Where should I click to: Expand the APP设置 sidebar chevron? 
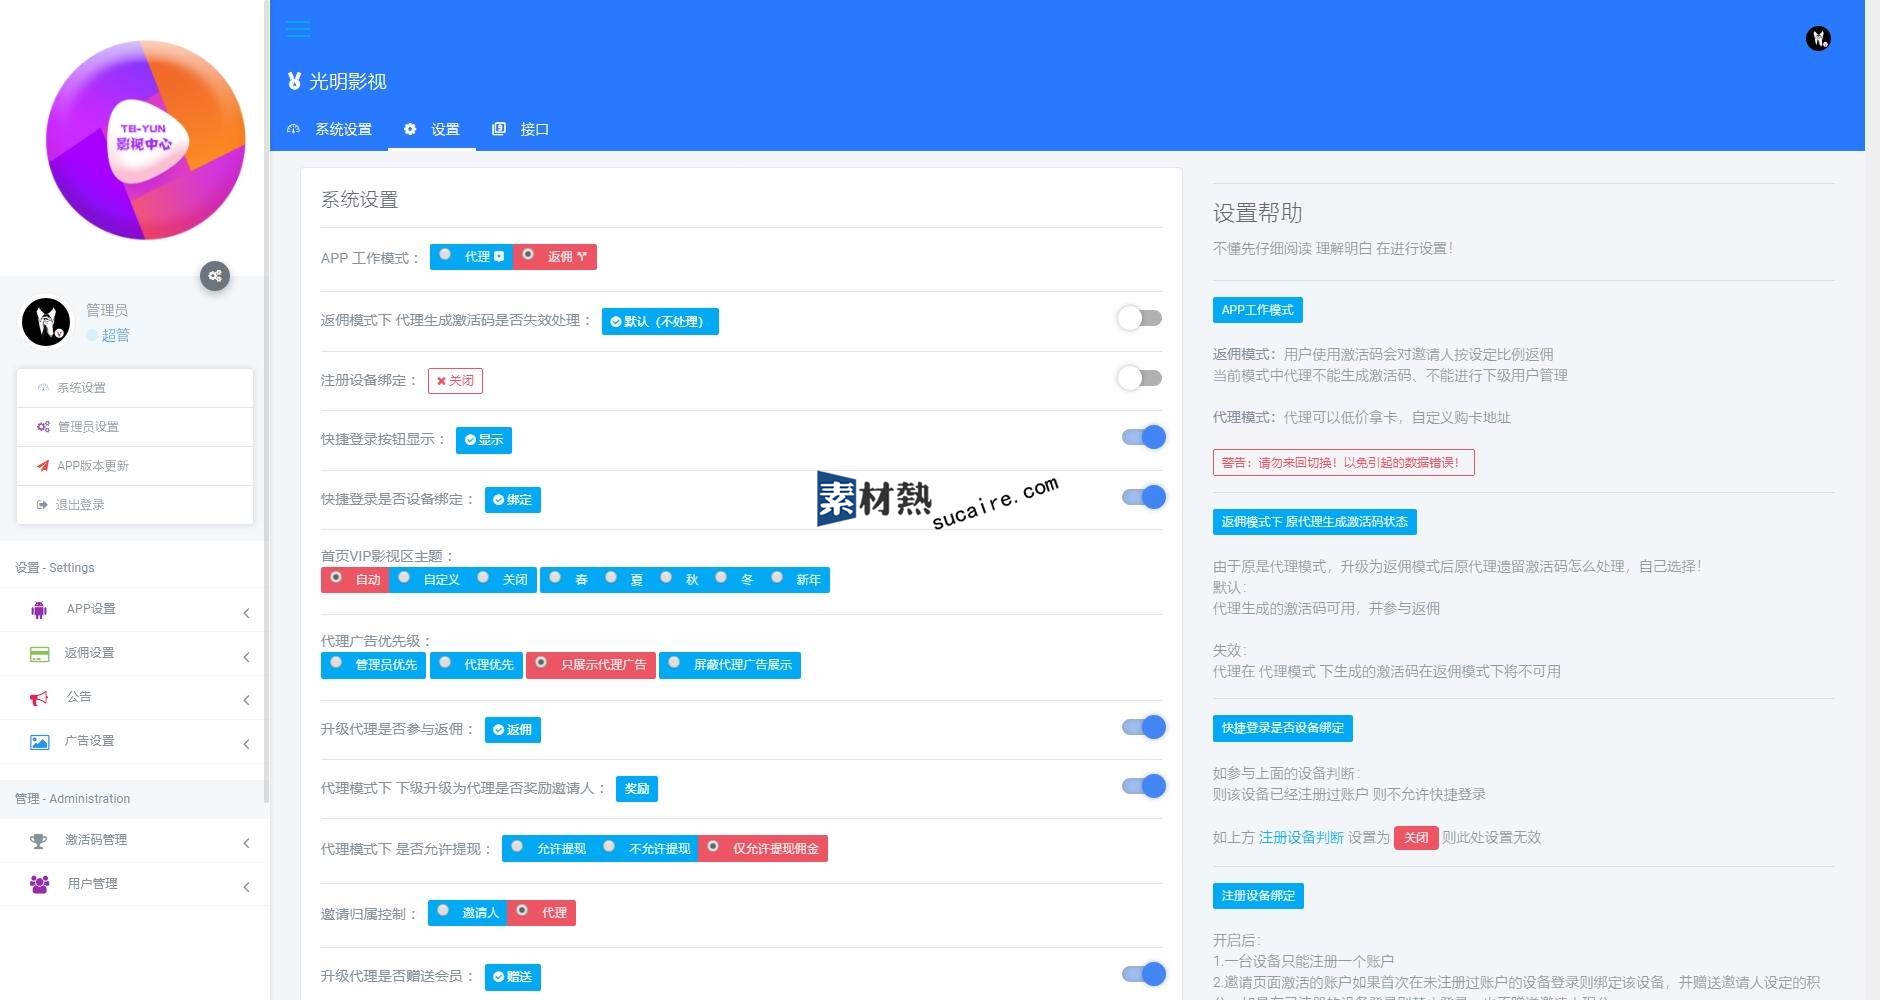246,613
